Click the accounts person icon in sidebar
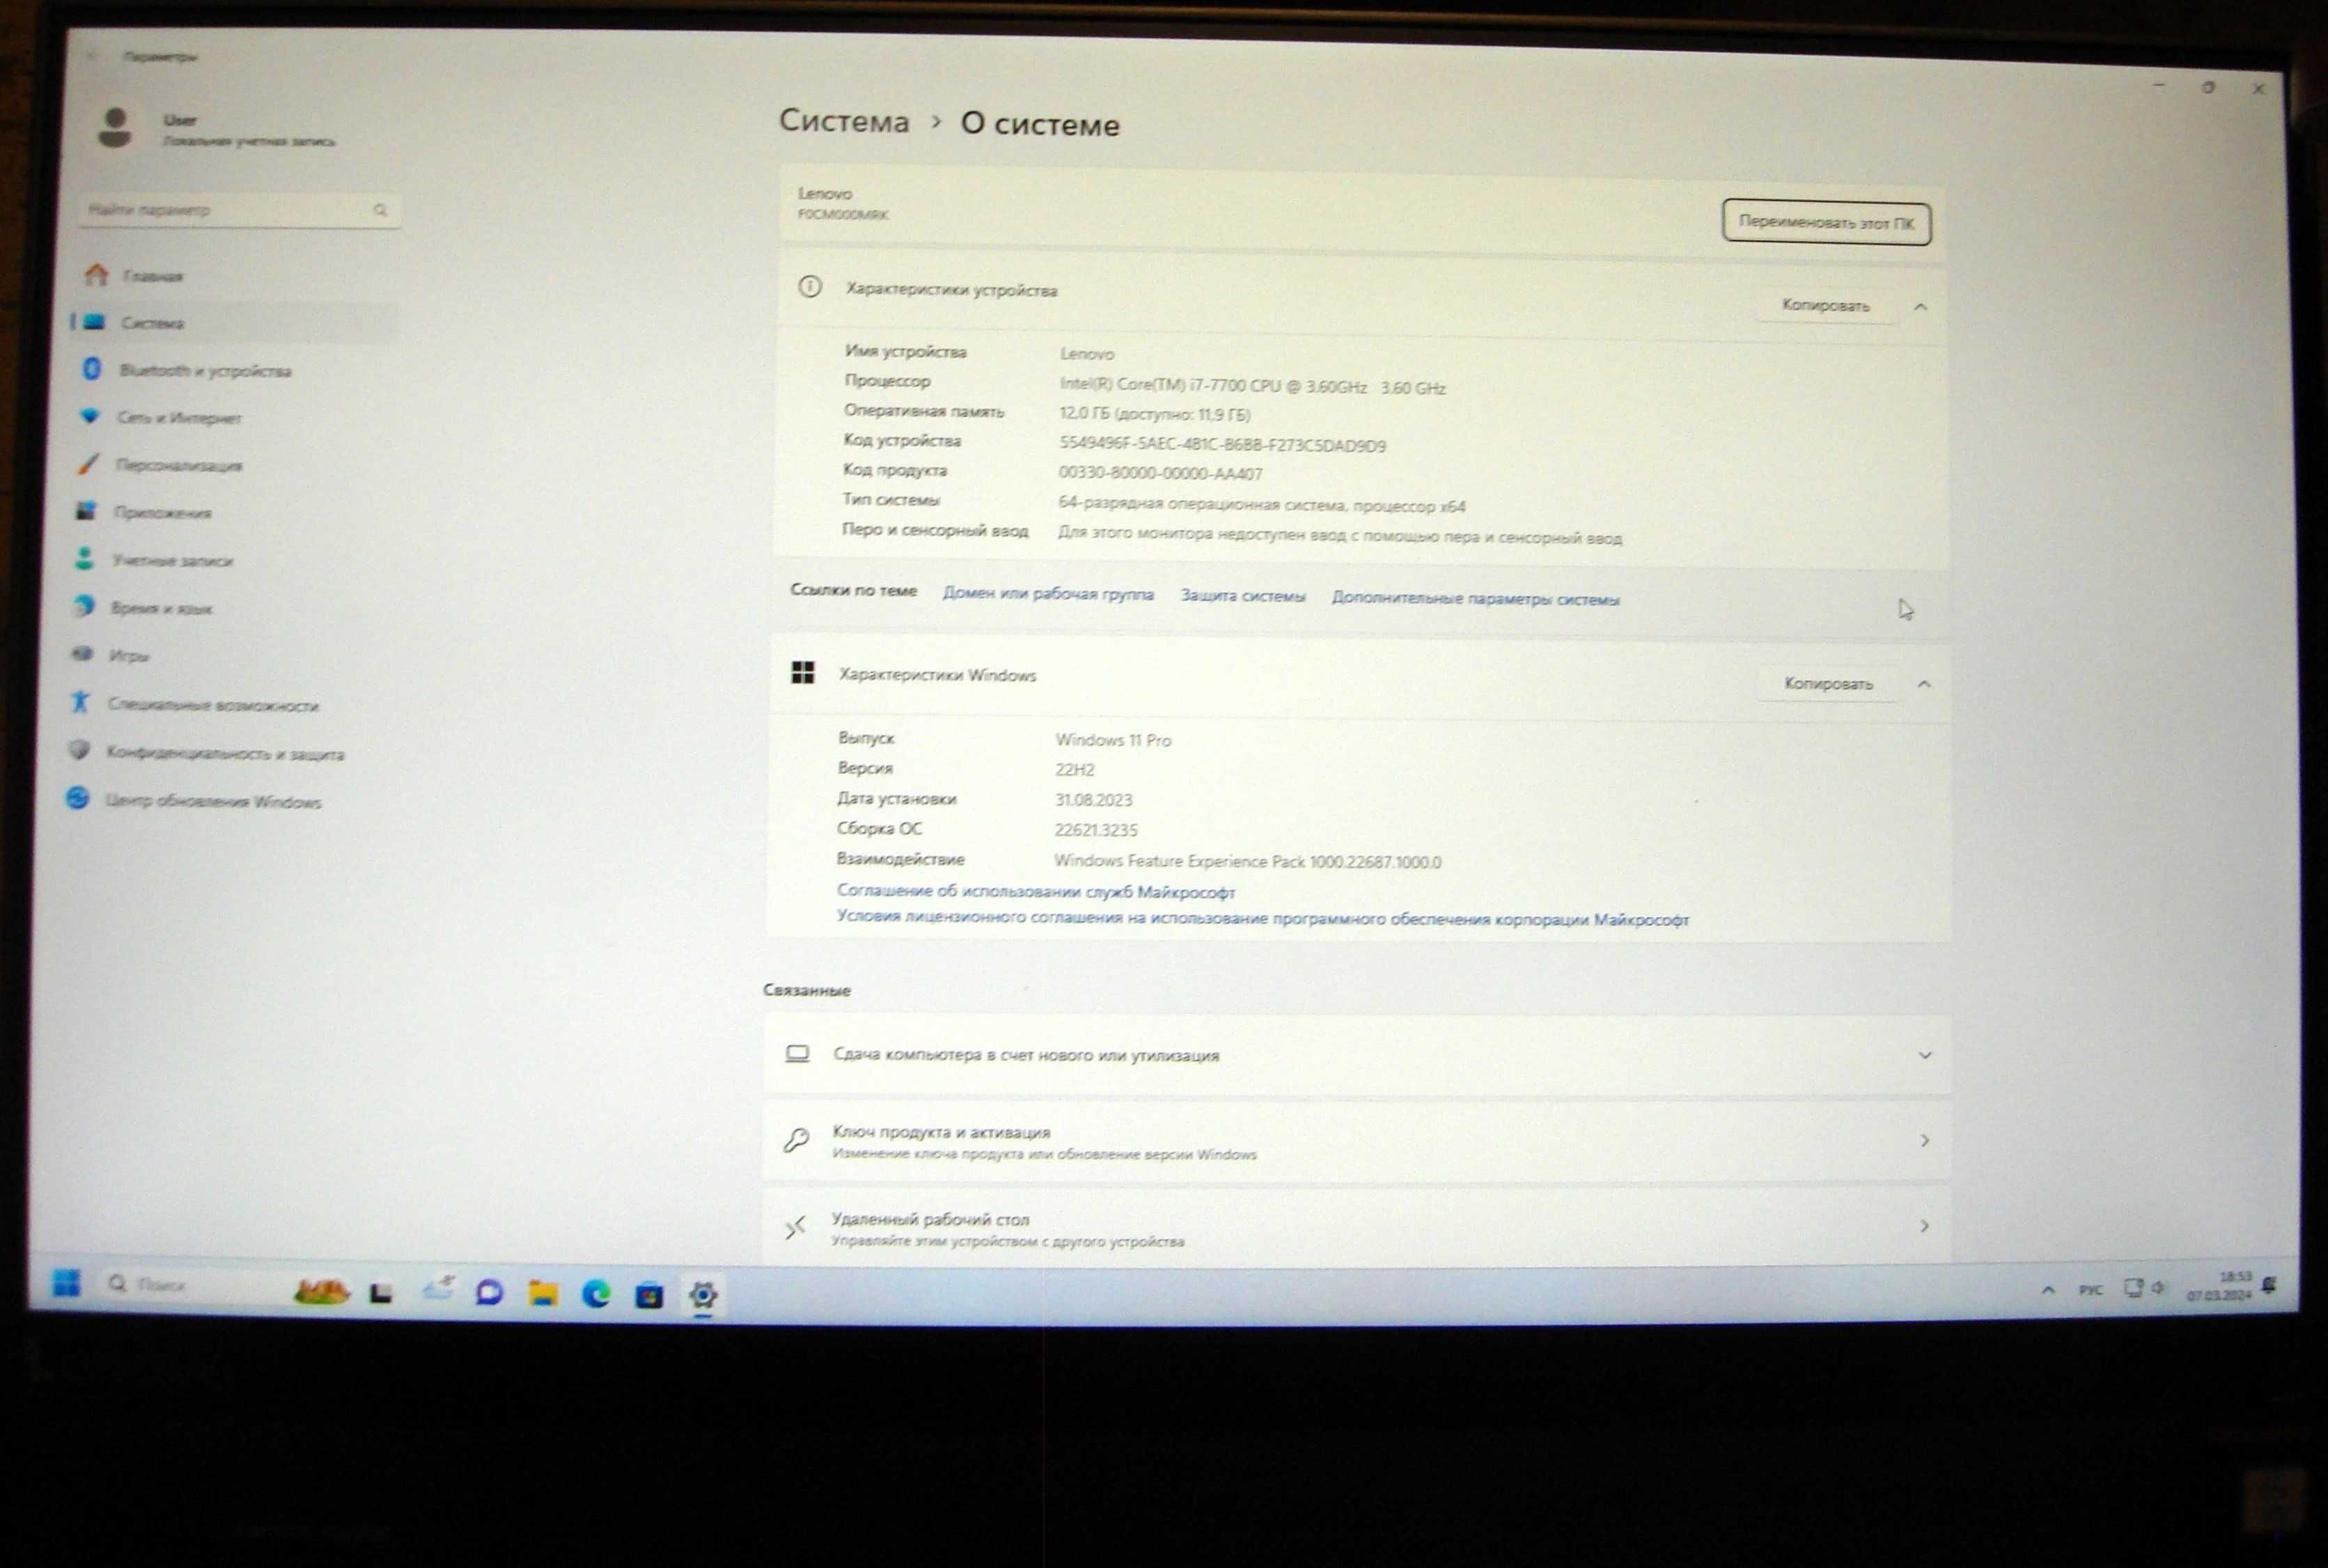This screenshot has height=1568, width=2328. tap(85, 558)
